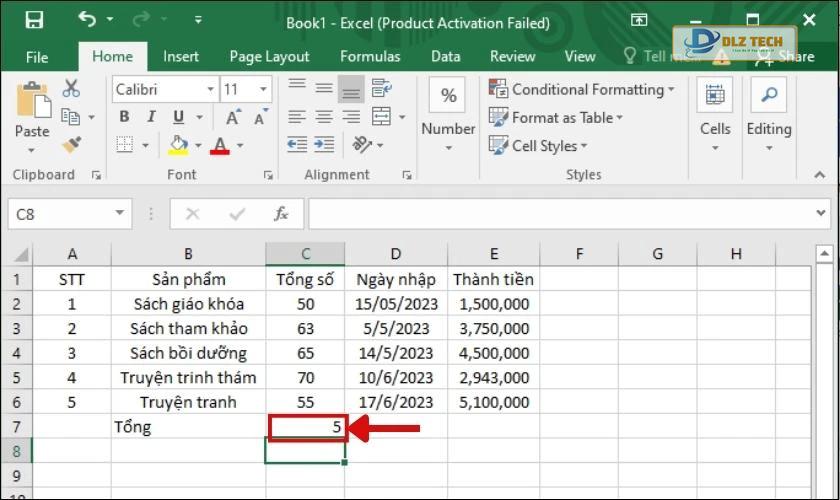
Task: Open the Cells group dropdown
Action: [715, 115]
